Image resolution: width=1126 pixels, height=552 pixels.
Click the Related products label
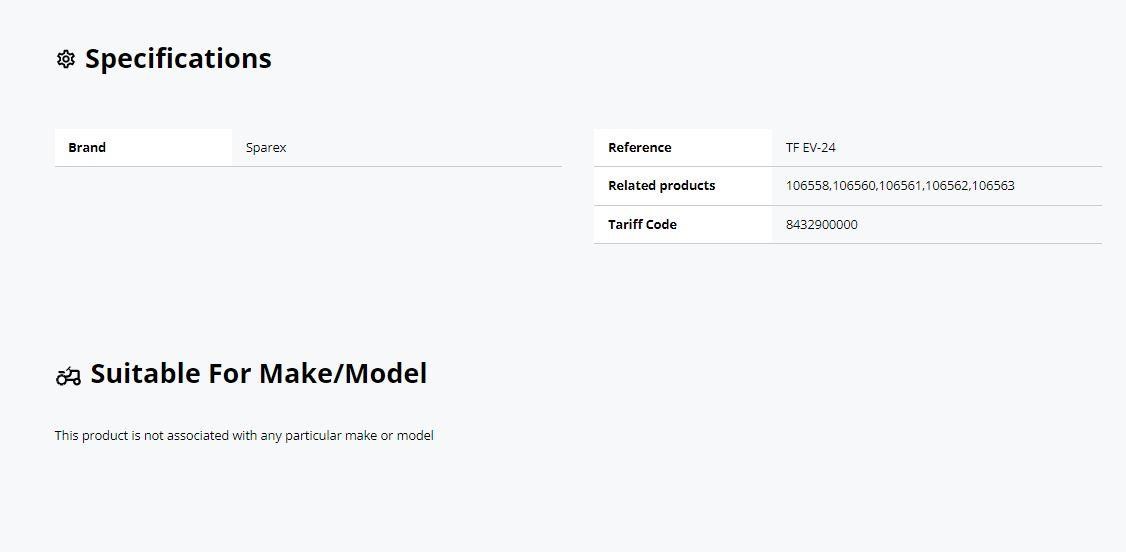point(661,185)
